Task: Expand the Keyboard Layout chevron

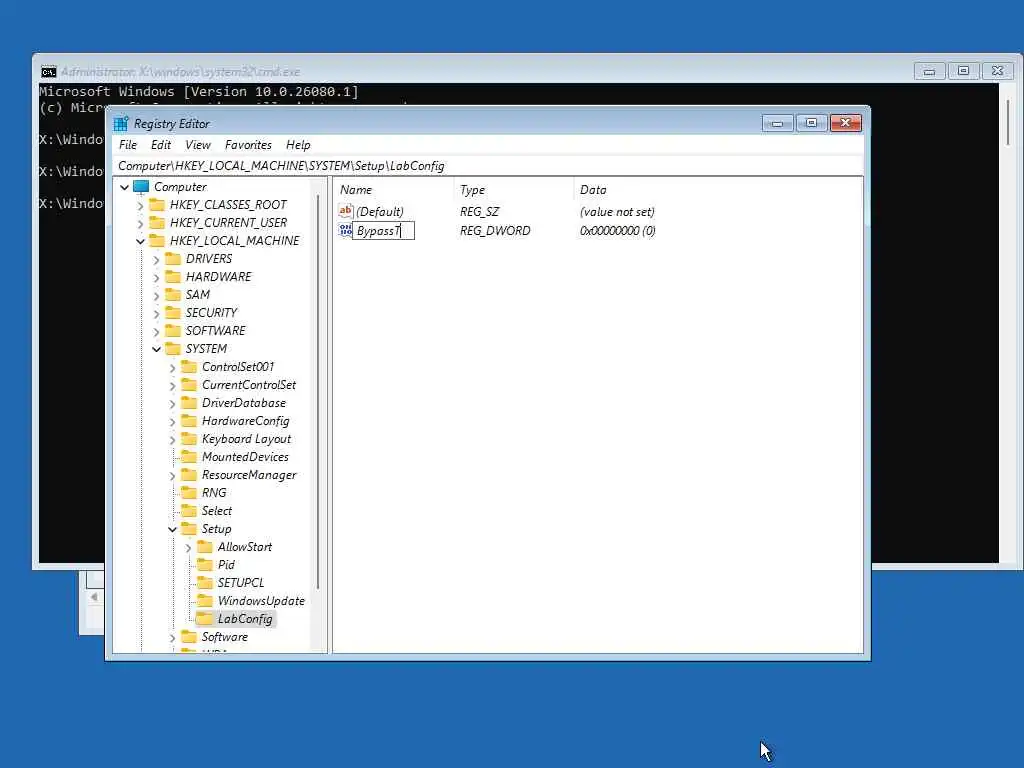Action: (x=172, y=440)
